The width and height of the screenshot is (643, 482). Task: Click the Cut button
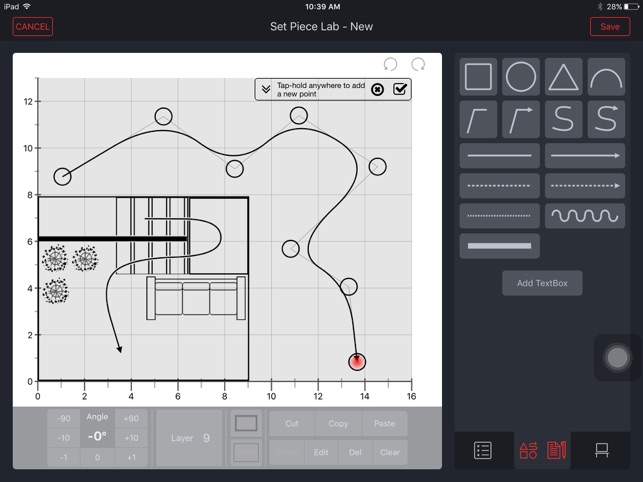click(292, 423)
